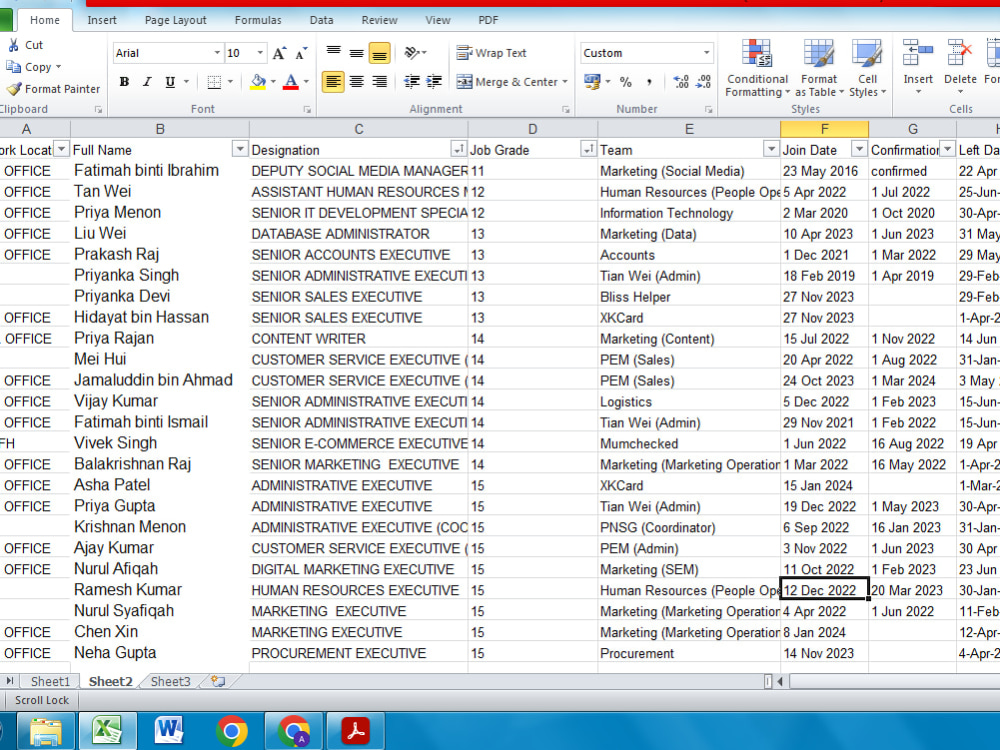This screenshot has height=750, width=1000.
Task: Select cell with Ramesh Kumar
Action: [x=160, y=590]
